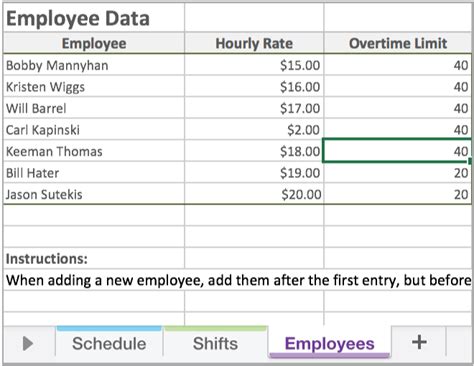Switch to the Schedule sheet tab
Viewport: 474px width, 366px height.
109,343
